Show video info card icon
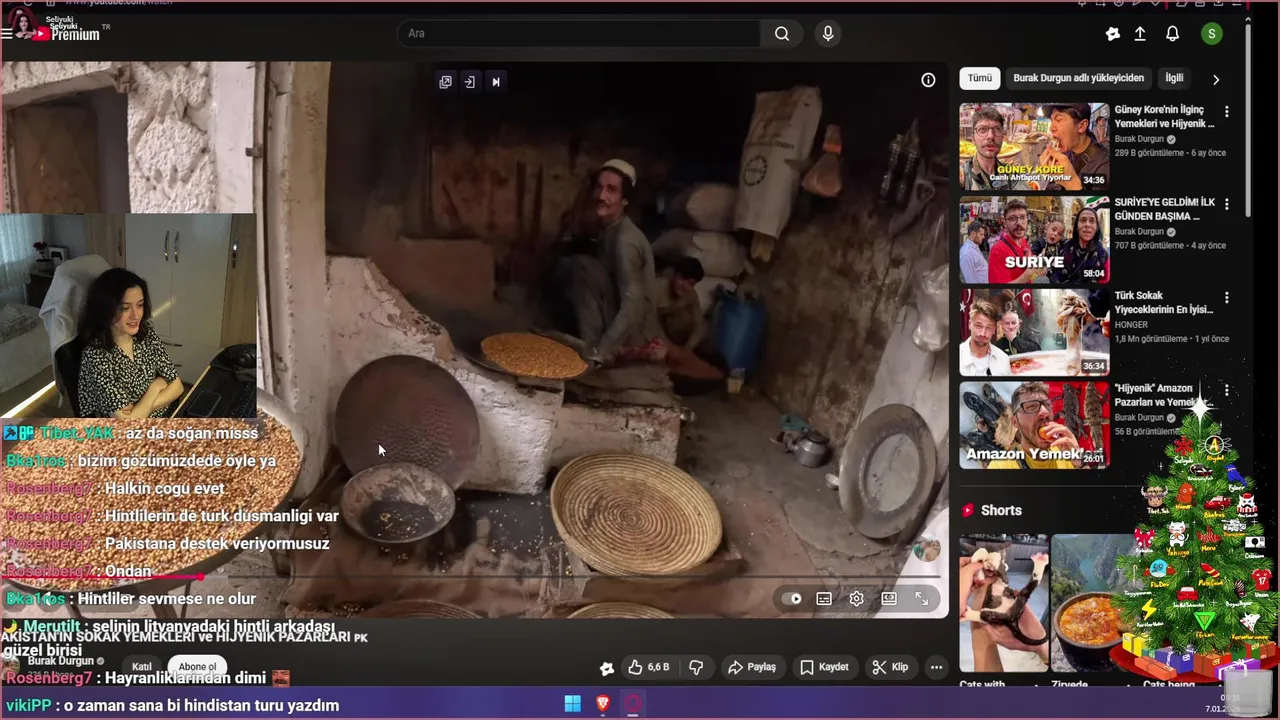Screen dimensions: 1280x720 928,80
